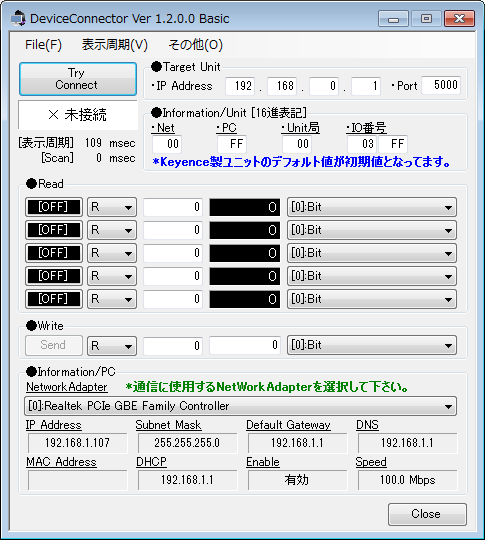Toggle the first Read row [OFF] button
Screen dimensions: 485x540
[x=54, y=207]
